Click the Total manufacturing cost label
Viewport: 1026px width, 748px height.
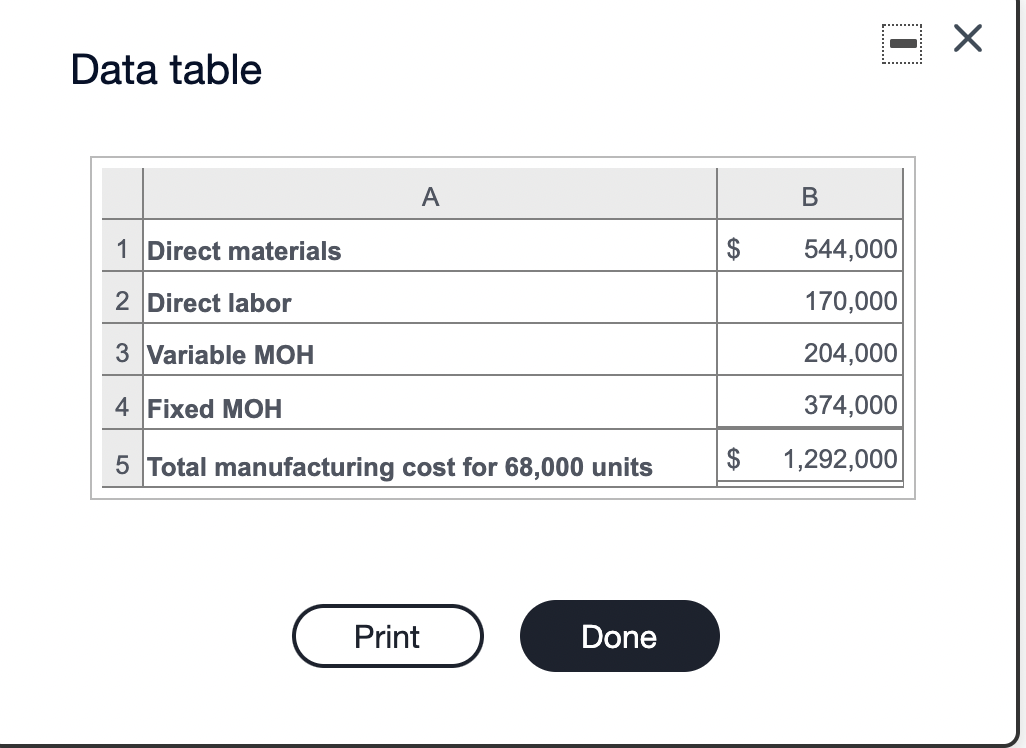[399, 467]
